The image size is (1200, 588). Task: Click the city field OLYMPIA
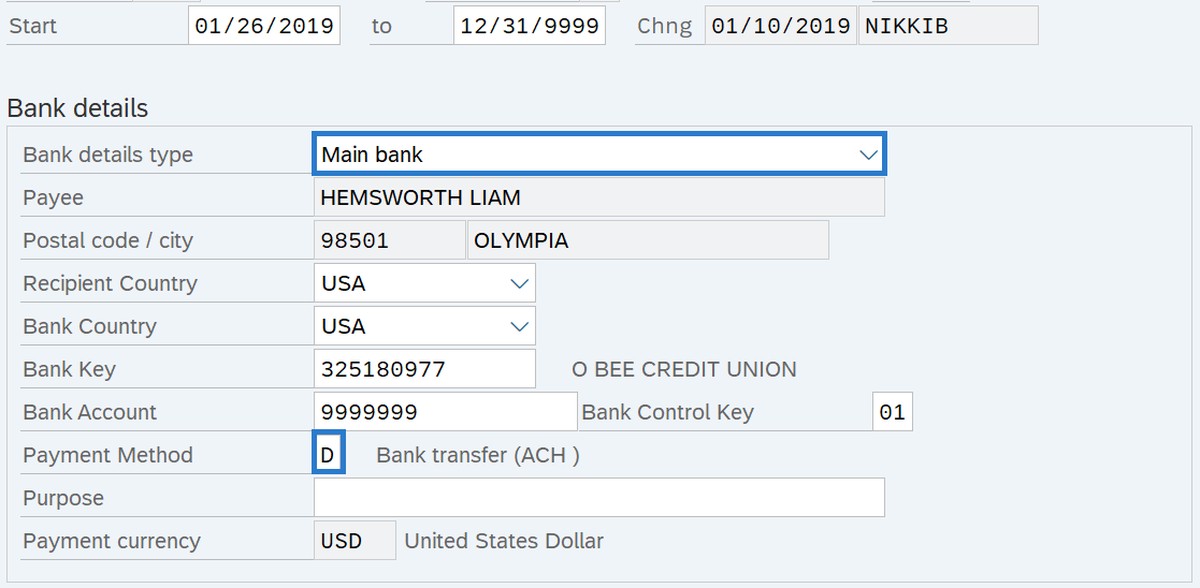pos(646,241)
